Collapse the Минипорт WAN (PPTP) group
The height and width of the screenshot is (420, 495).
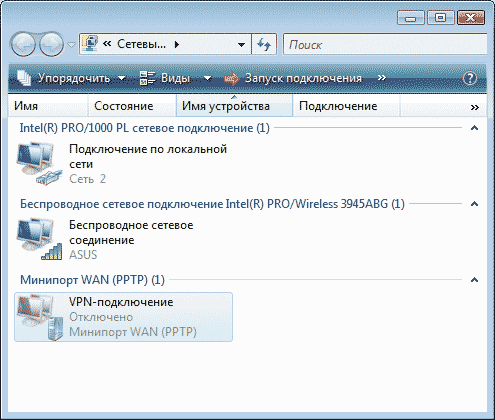[x=474, y=280]
